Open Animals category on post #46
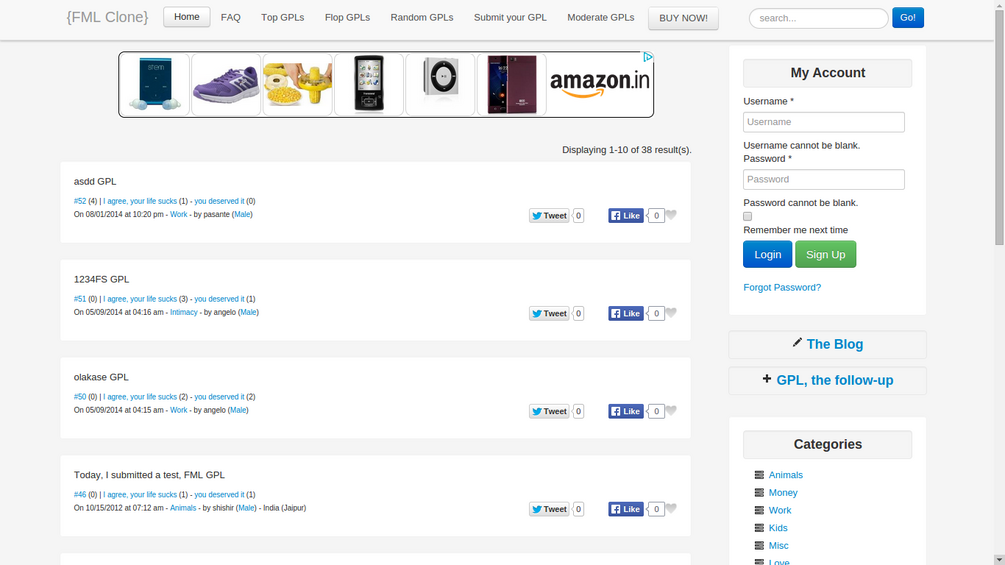The height and width of the screenshot is (565, 1005). pos(183,508)
